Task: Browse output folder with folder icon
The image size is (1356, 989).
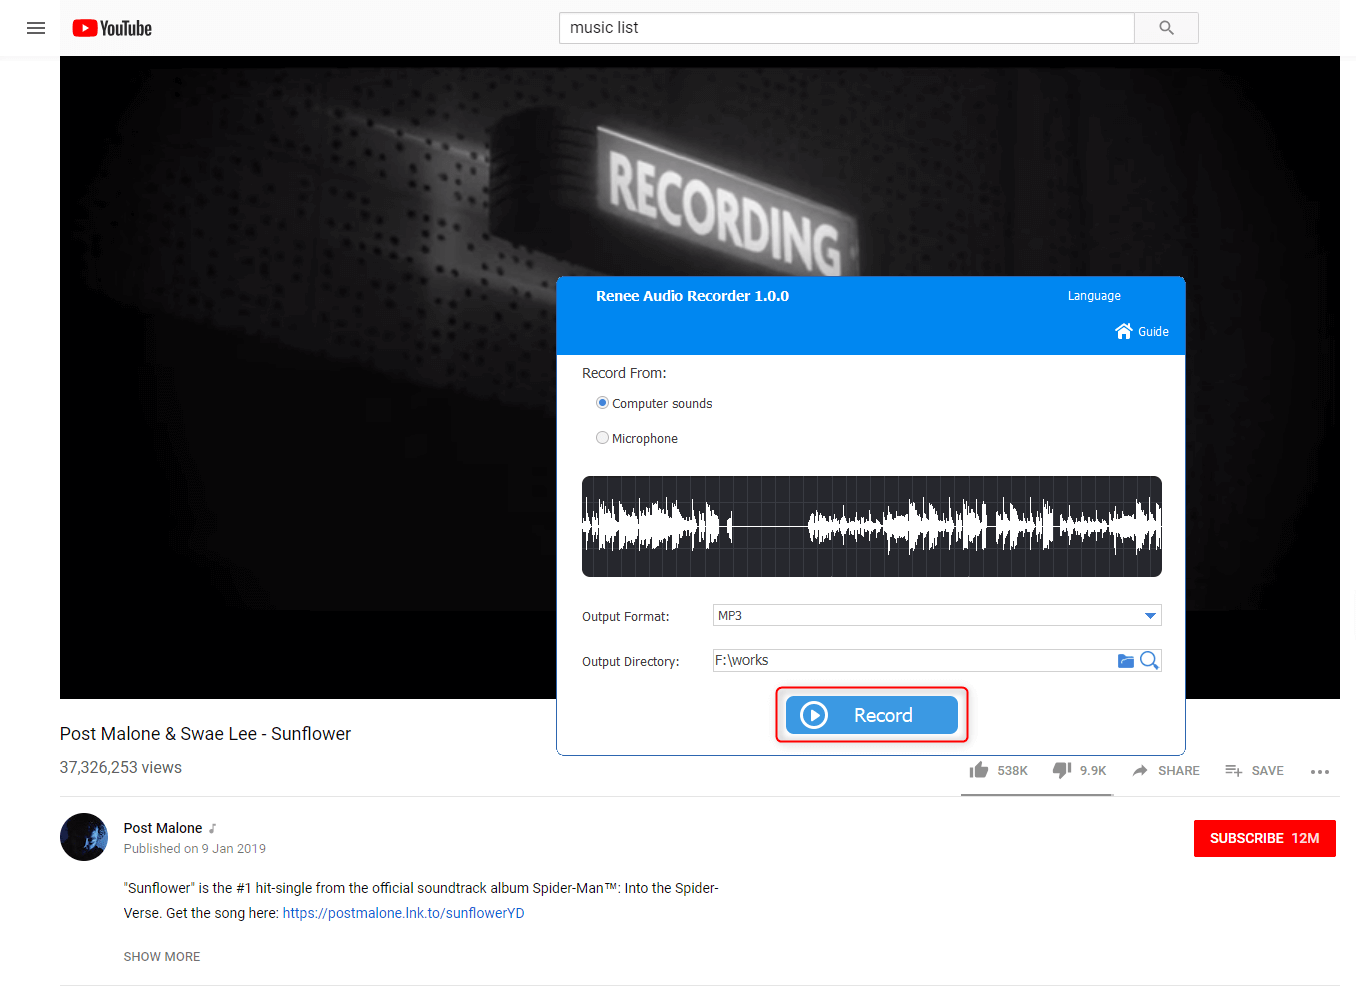Action: (1126, 661)
